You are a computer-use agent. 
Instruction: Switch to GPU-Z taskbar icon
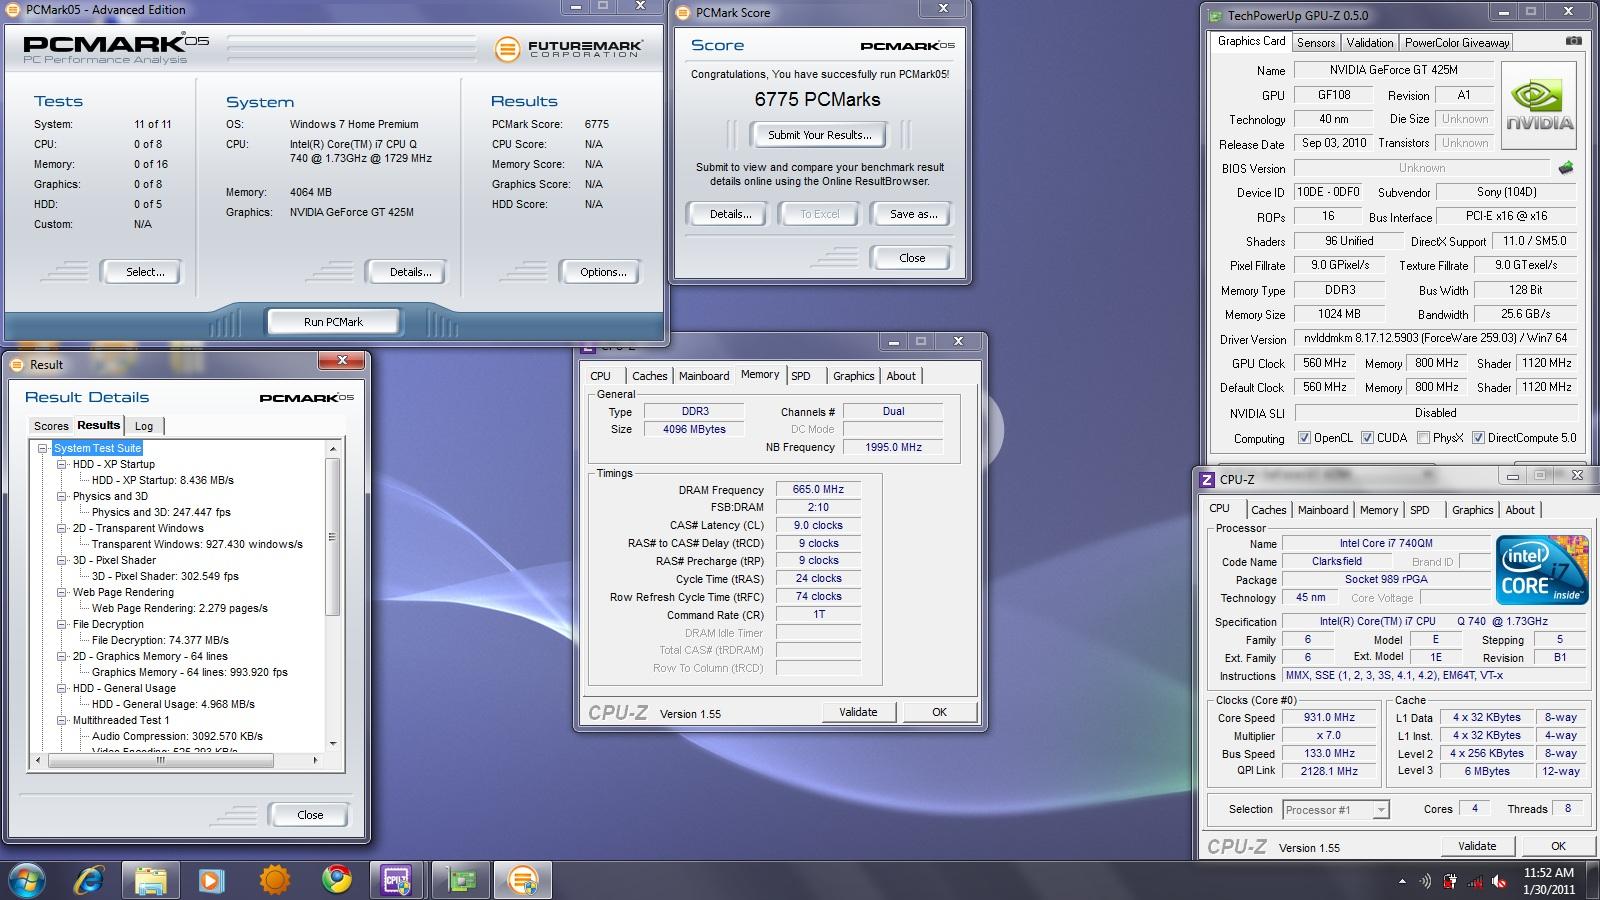tap(460, 880)
